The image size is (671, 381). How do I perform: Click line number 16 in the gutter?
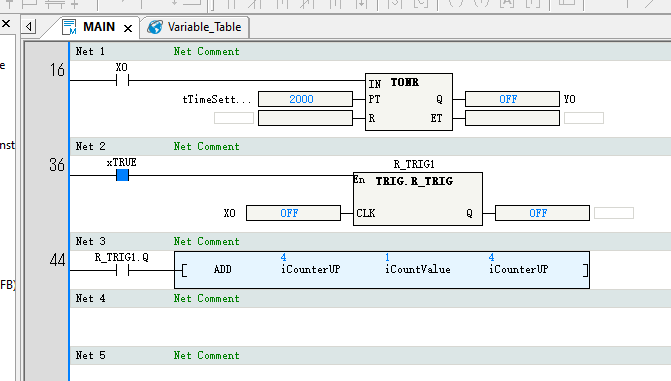57,70
